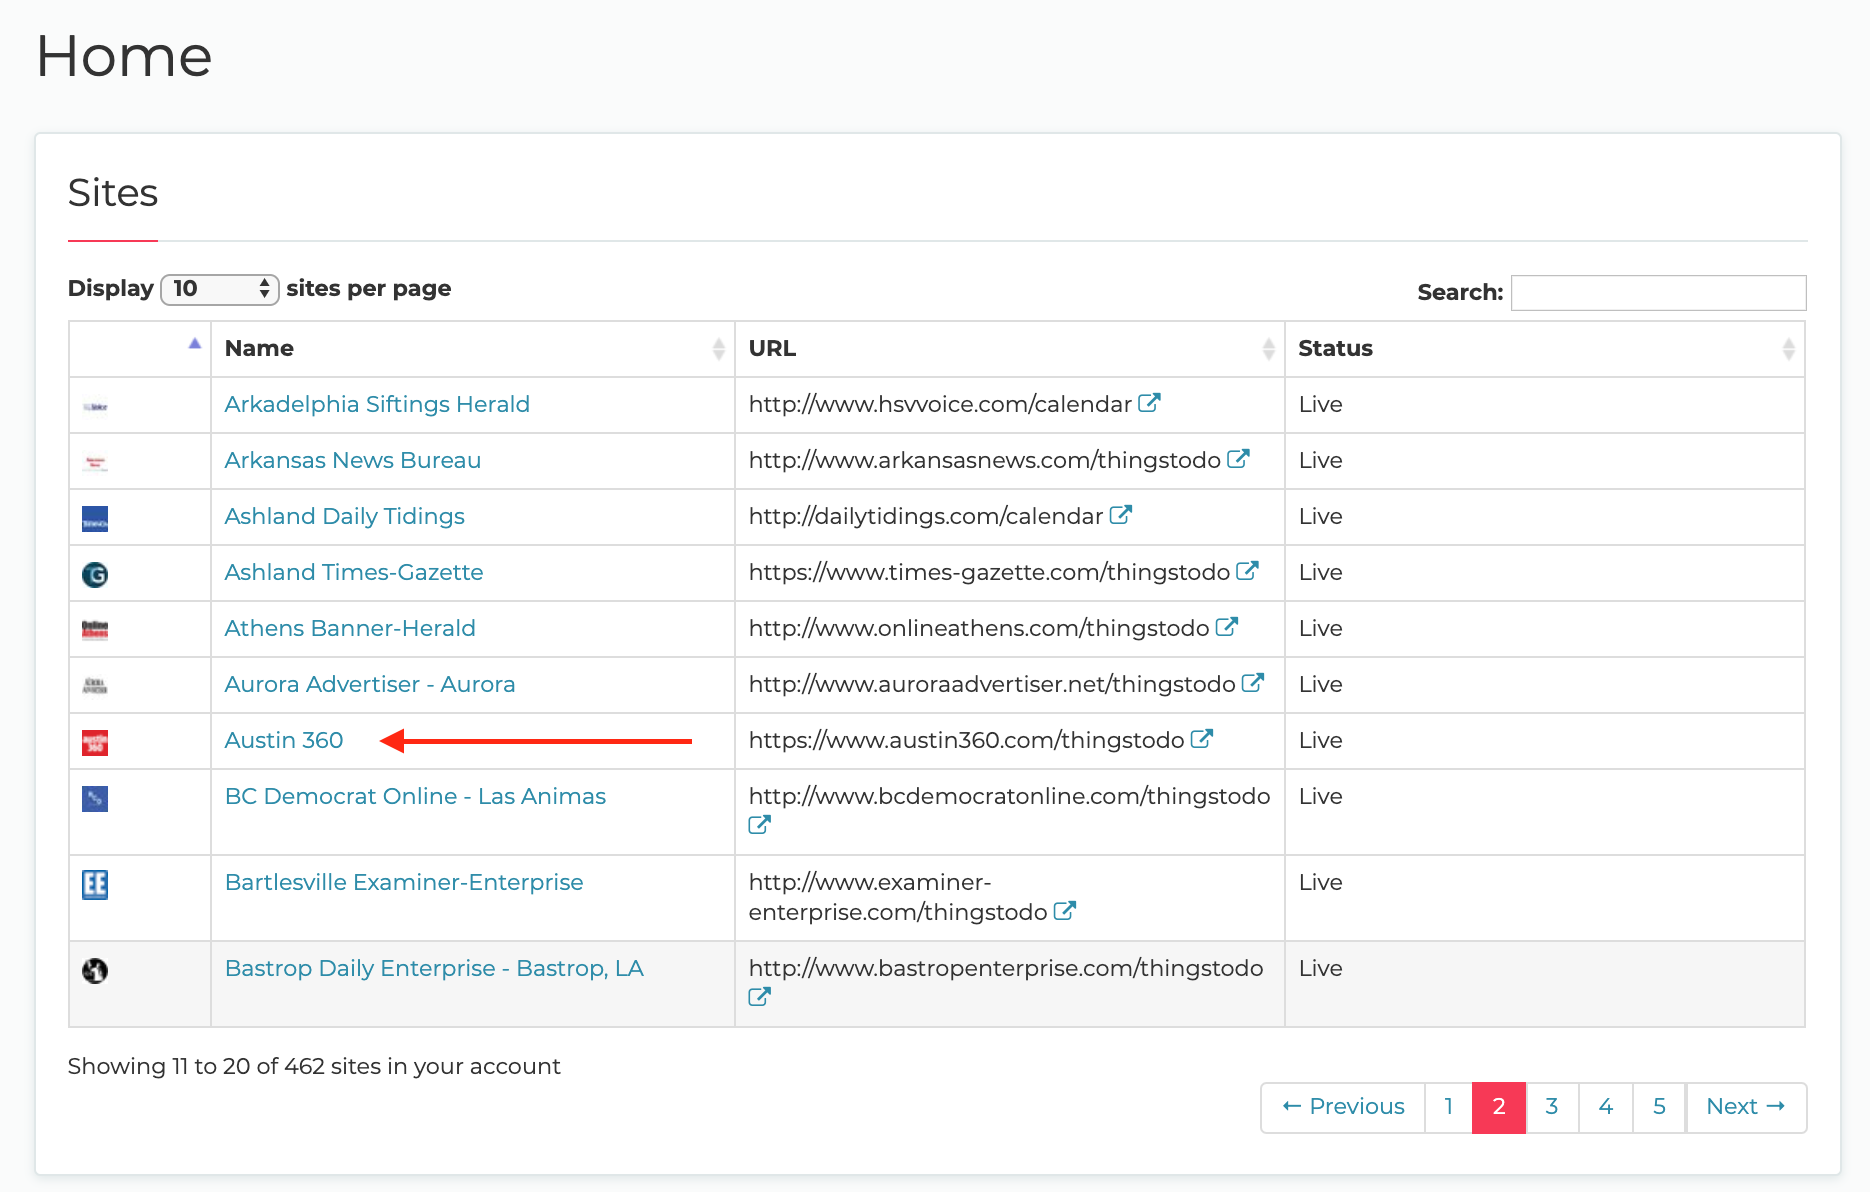
Task: Sort table by URL column
Action: point(1010,348)
